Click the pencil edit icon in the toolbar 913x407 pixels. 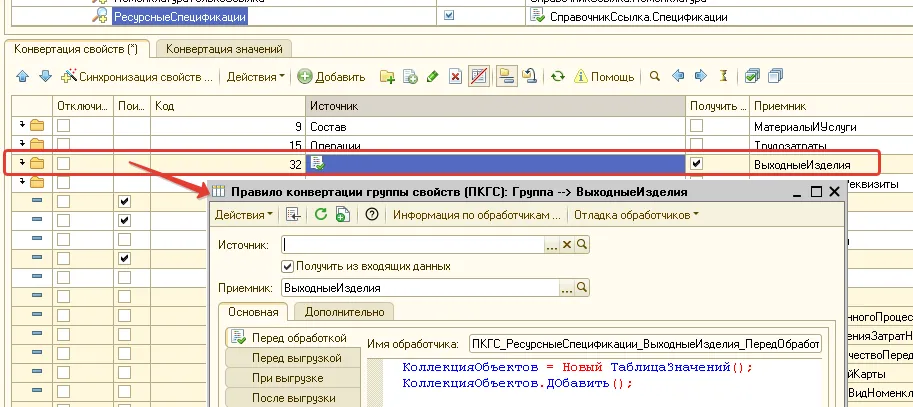click(432, 76)
